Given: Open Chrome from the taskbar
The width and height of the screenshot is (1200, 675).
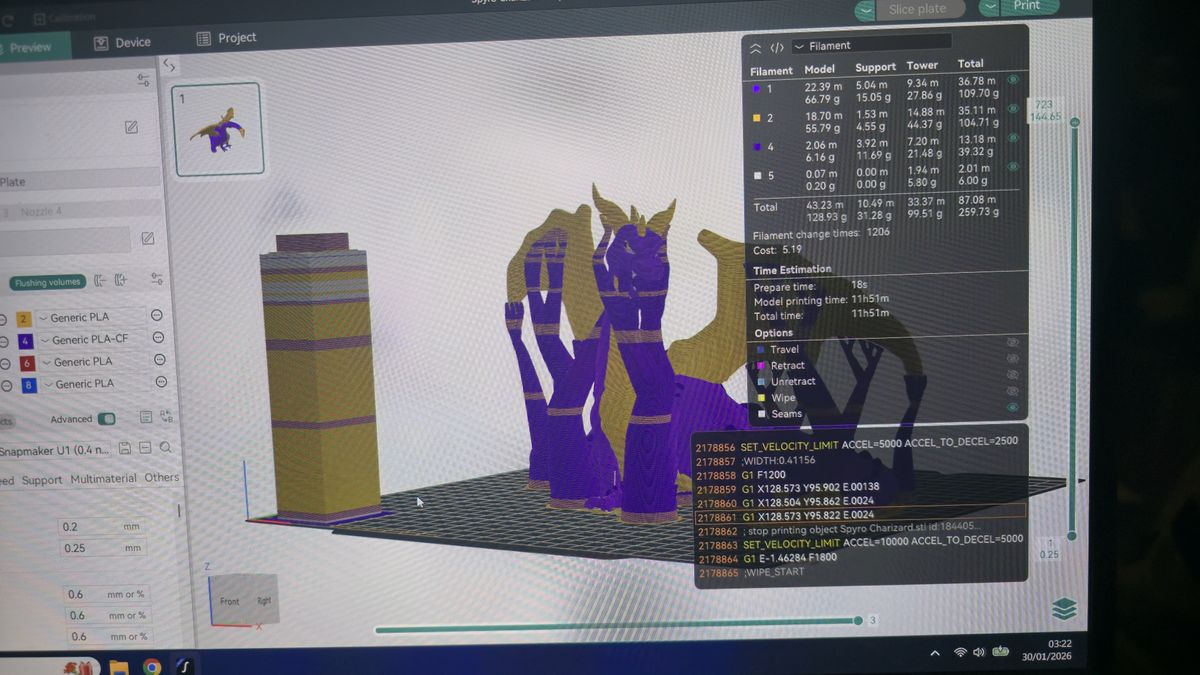Looking at the screenshot, I should [152, 665].
